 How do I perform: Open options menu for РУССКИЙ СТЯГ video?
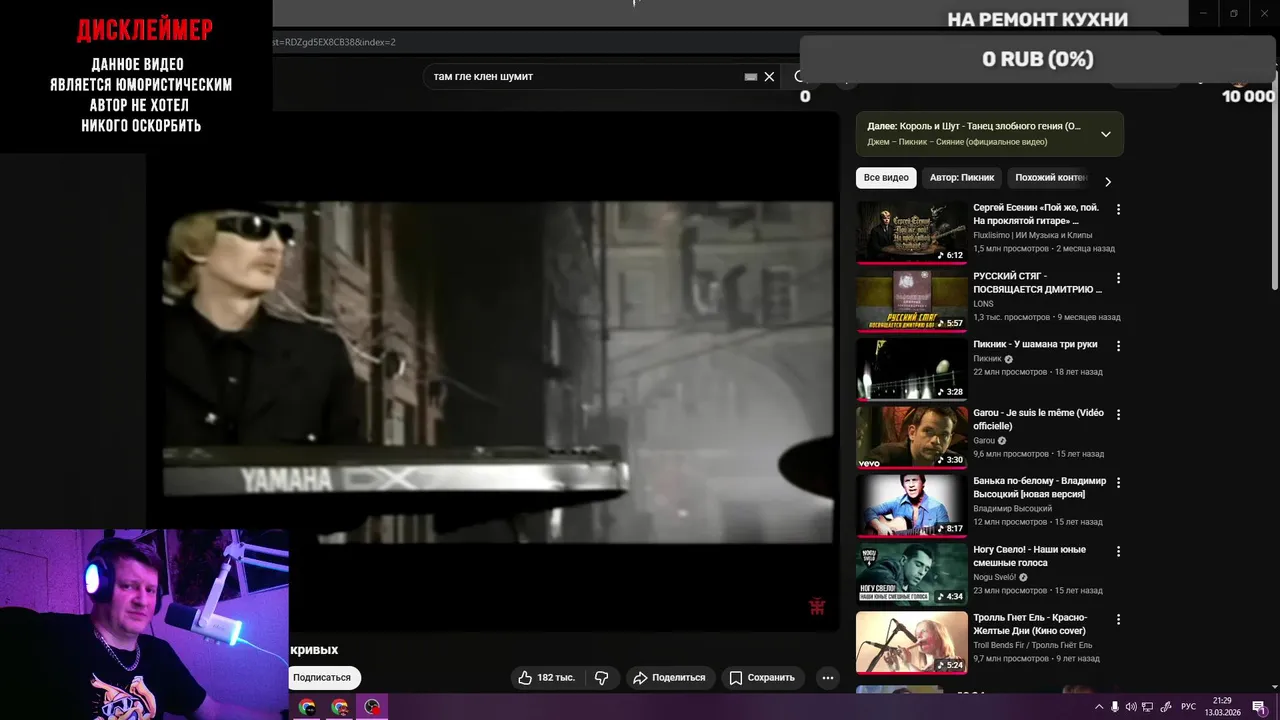[1118, 278]
